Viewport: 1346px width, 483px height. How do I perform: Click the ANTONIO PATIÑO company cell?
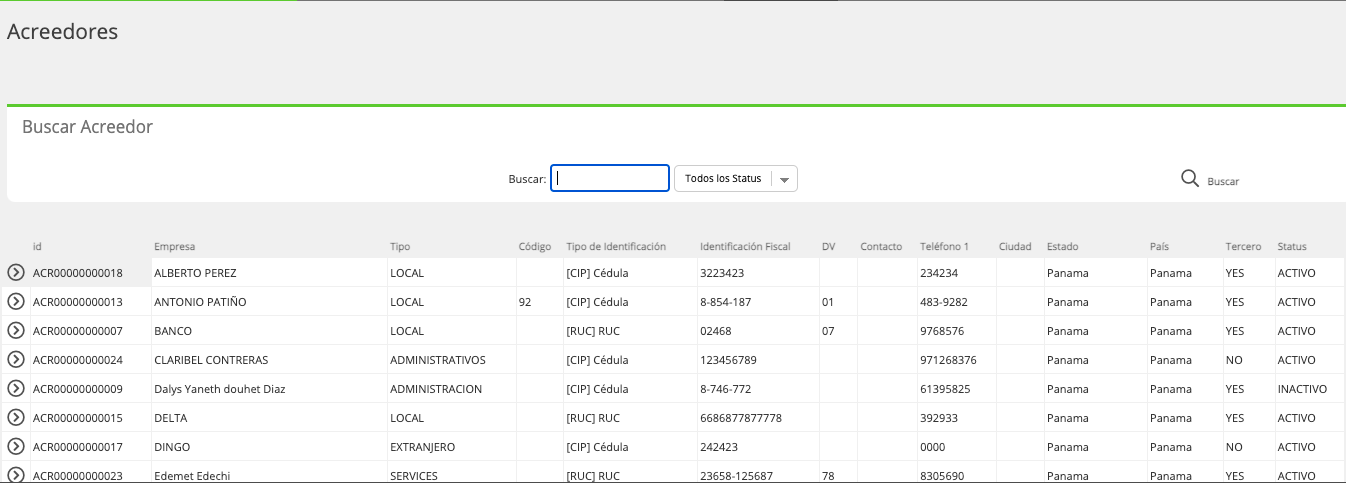[x=269, y=301]
